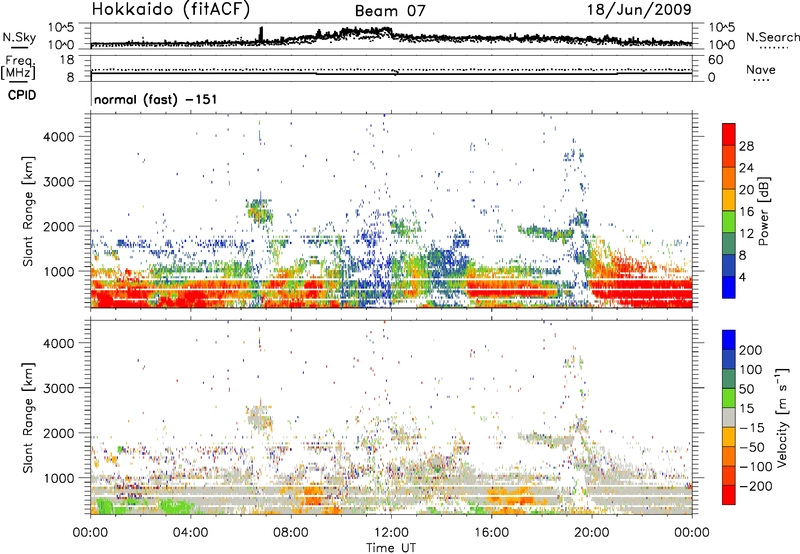Click the Slant Range [km] label of the power panel
This screenshot has height=554, width=800.
[28, 211]
